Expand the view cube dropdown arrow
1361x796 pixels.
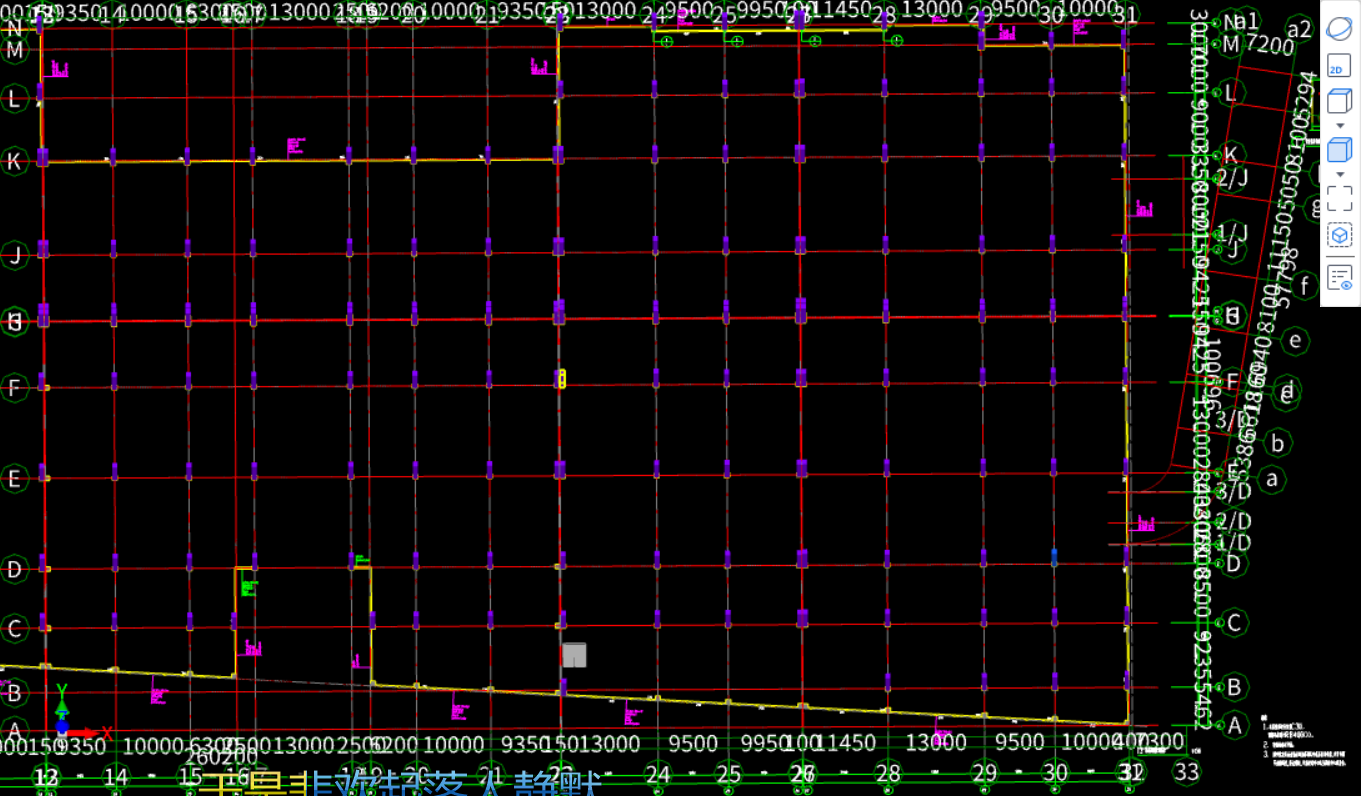[1340, 126]
